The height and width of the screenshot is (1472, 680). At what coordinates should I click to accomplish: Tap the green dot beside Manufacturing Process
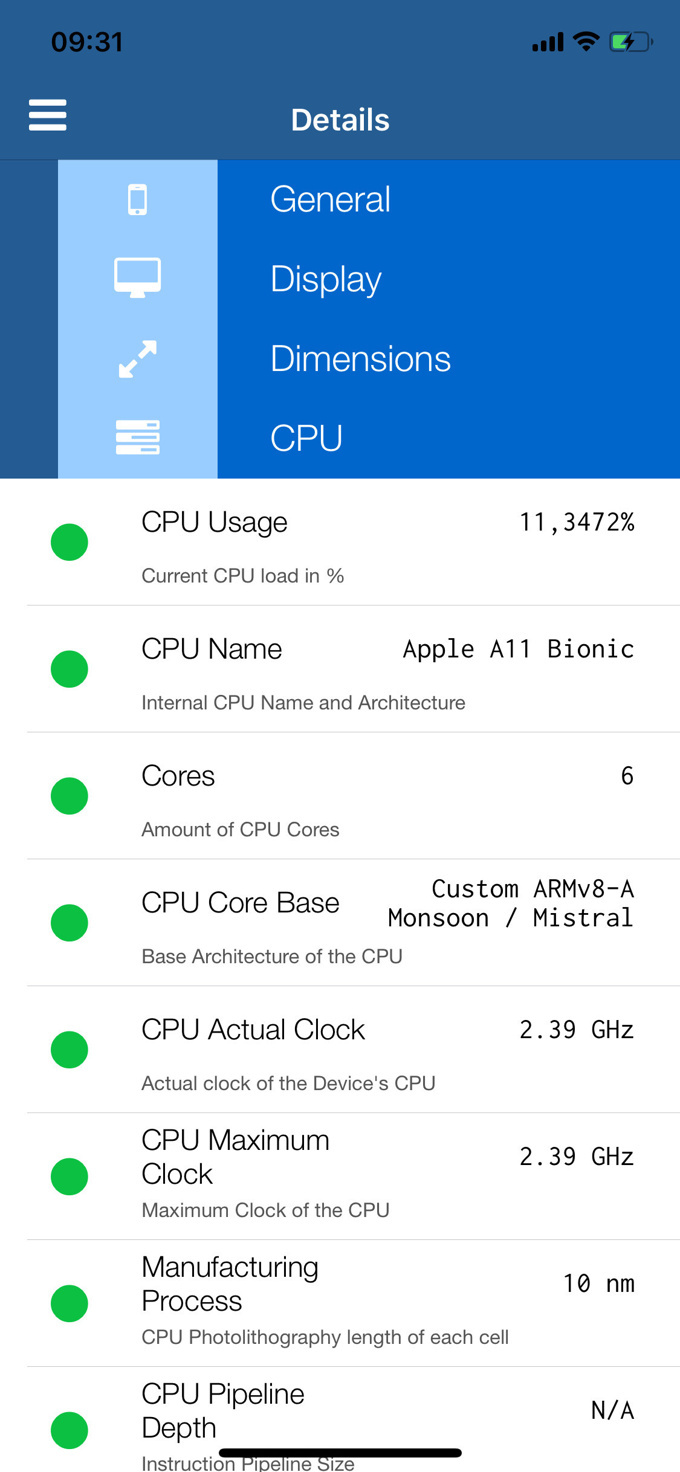point(70,1304)
